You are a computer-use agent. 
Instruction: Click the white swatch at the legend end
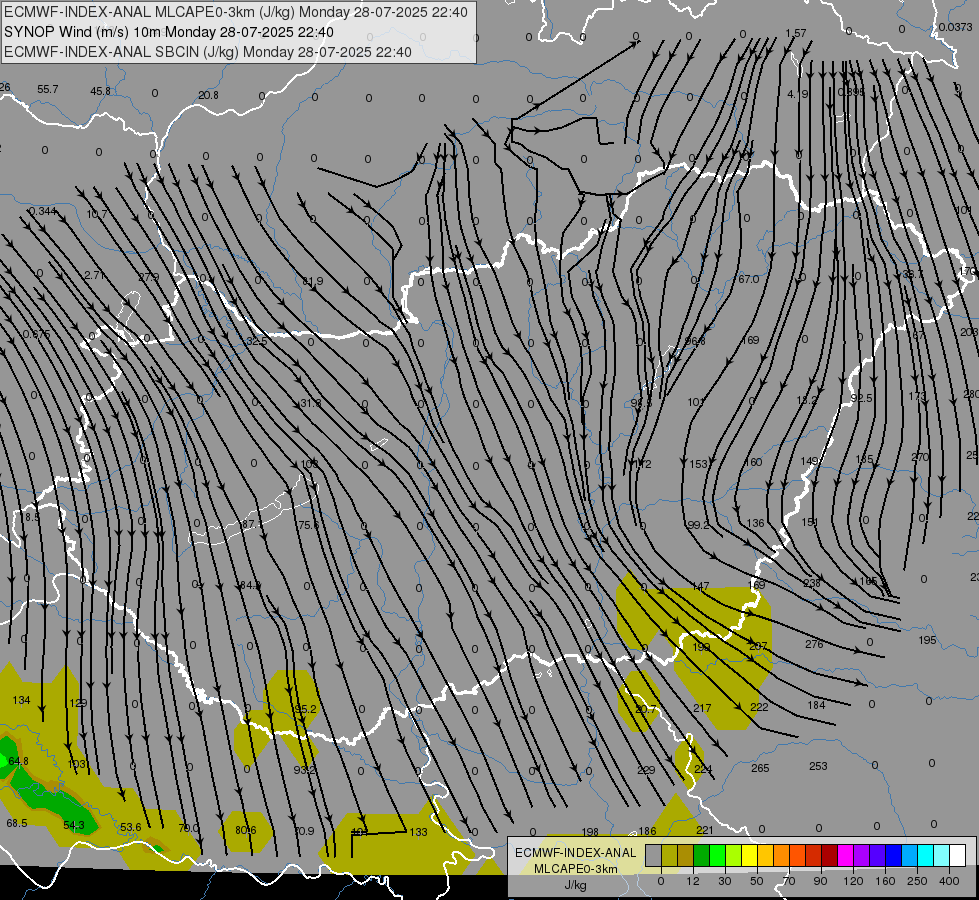[958, 855]
